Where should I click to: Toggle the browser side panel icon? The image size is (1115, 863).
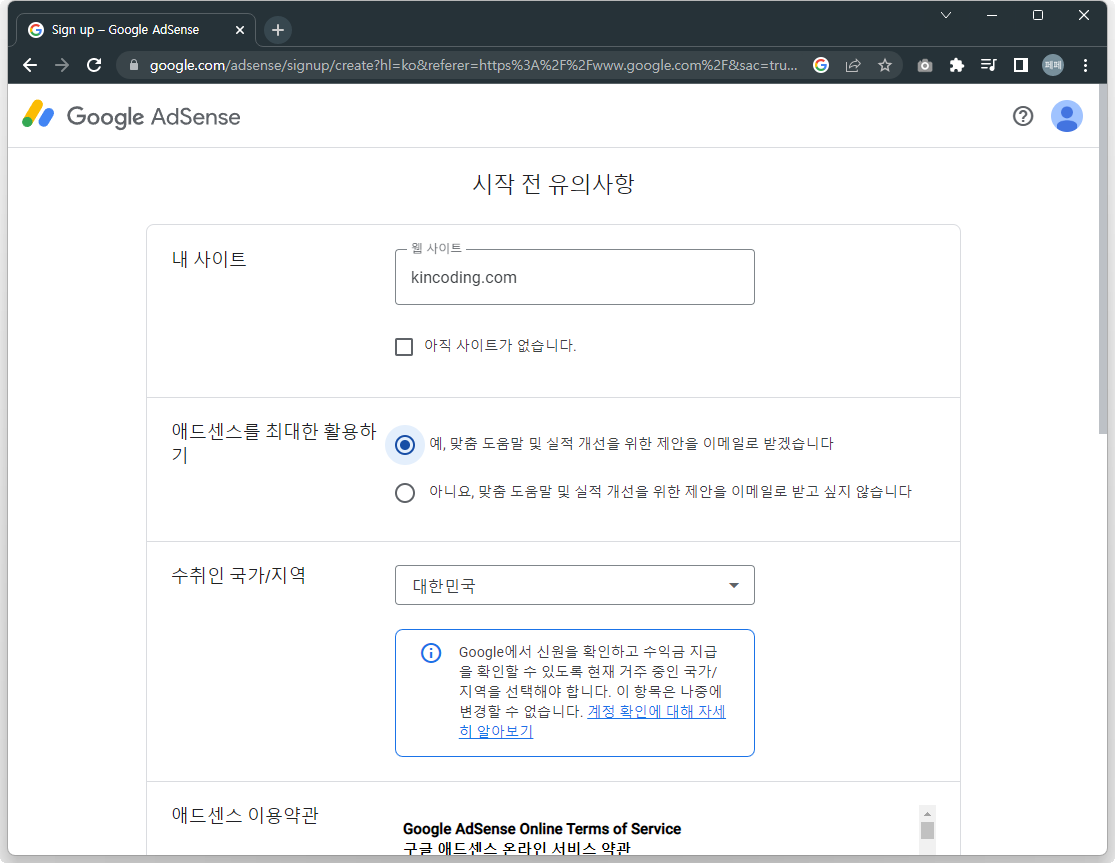(1020, 65)
